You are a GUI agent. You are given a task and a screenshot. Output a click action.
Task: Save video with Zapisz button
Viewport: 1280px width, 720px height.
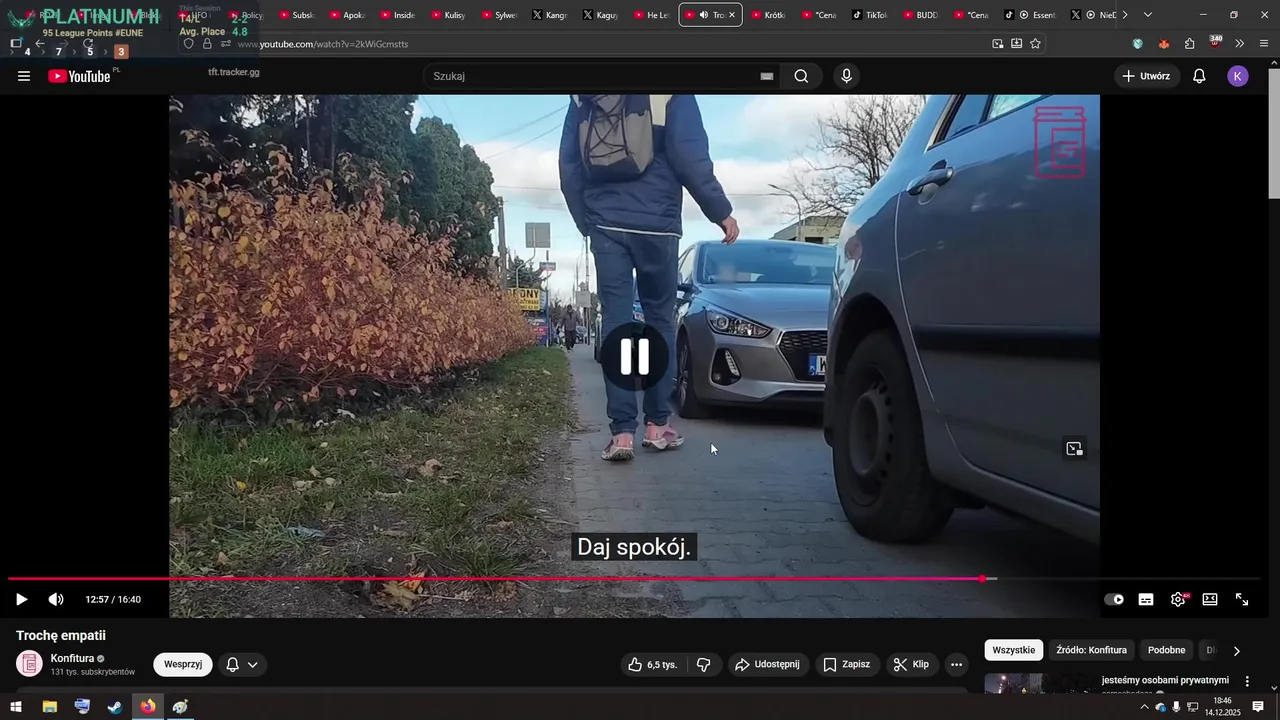[x=846, y=664]
